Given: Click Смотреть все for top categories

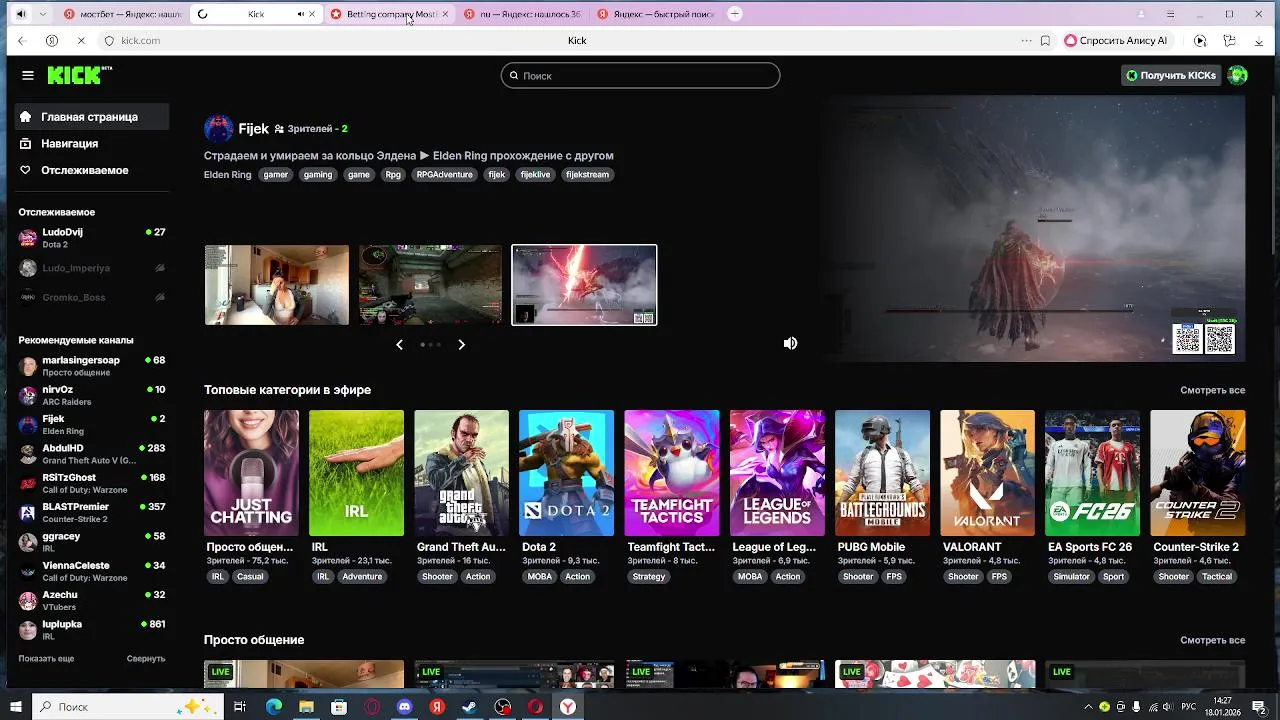Looking at the screenshot, I should [1212, 390].
